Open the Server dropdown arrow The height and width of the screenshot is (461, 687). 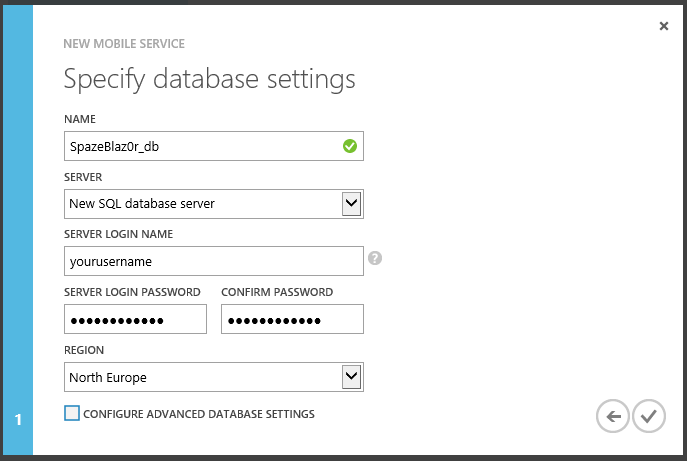tap(351, 204)
